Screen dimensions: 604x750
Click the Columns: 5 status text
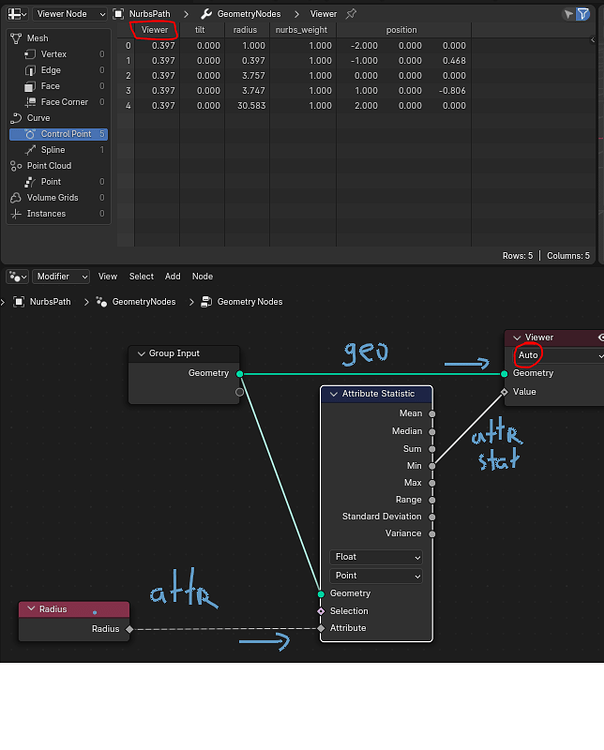[568, 256]
